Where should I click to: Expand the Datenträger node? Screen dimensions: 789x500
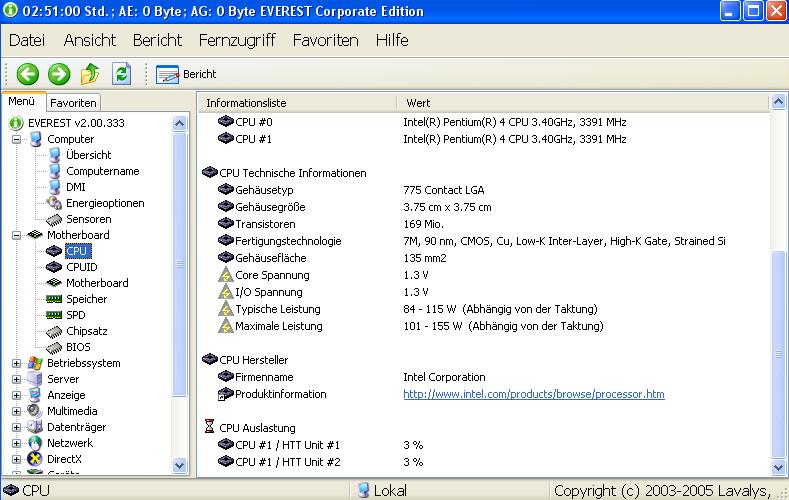[x=17, y=427]
